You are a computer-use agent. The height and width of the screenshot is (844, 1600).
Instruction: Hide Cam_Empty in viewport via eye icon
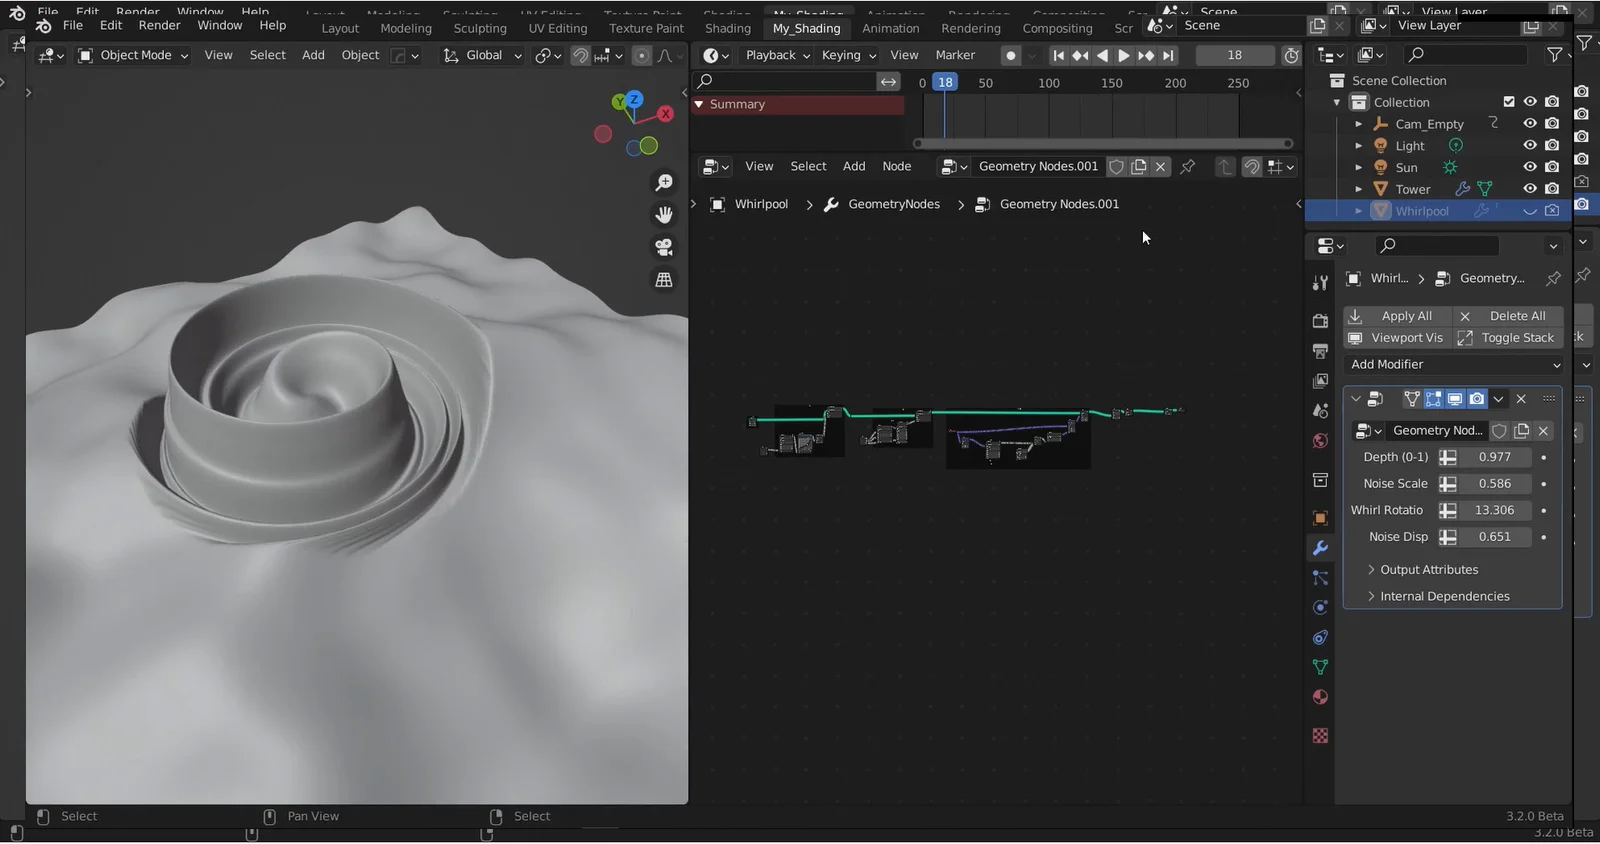click(1530, 124)
